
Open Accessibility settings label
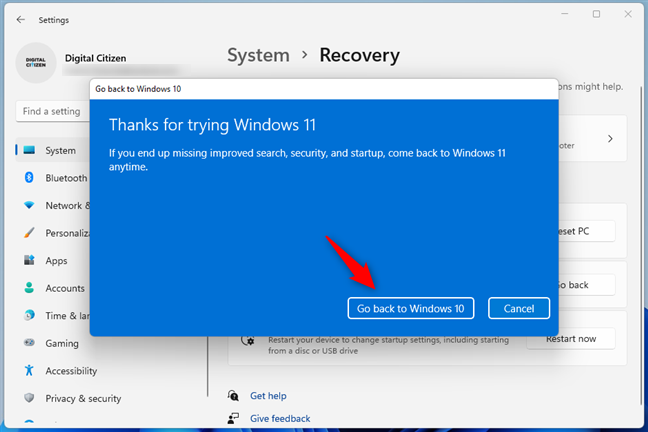[x=71, y=371]
